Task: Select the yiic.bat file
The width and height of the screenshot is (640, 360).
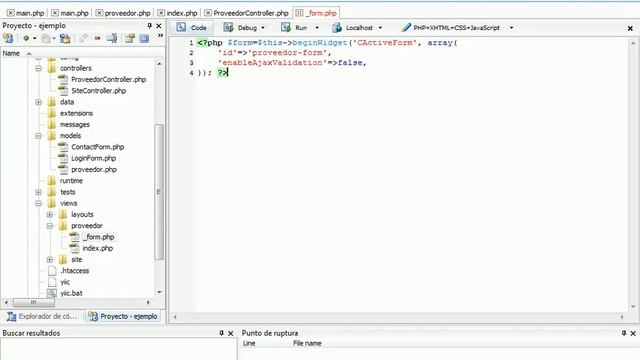Action: pos(71,293)
